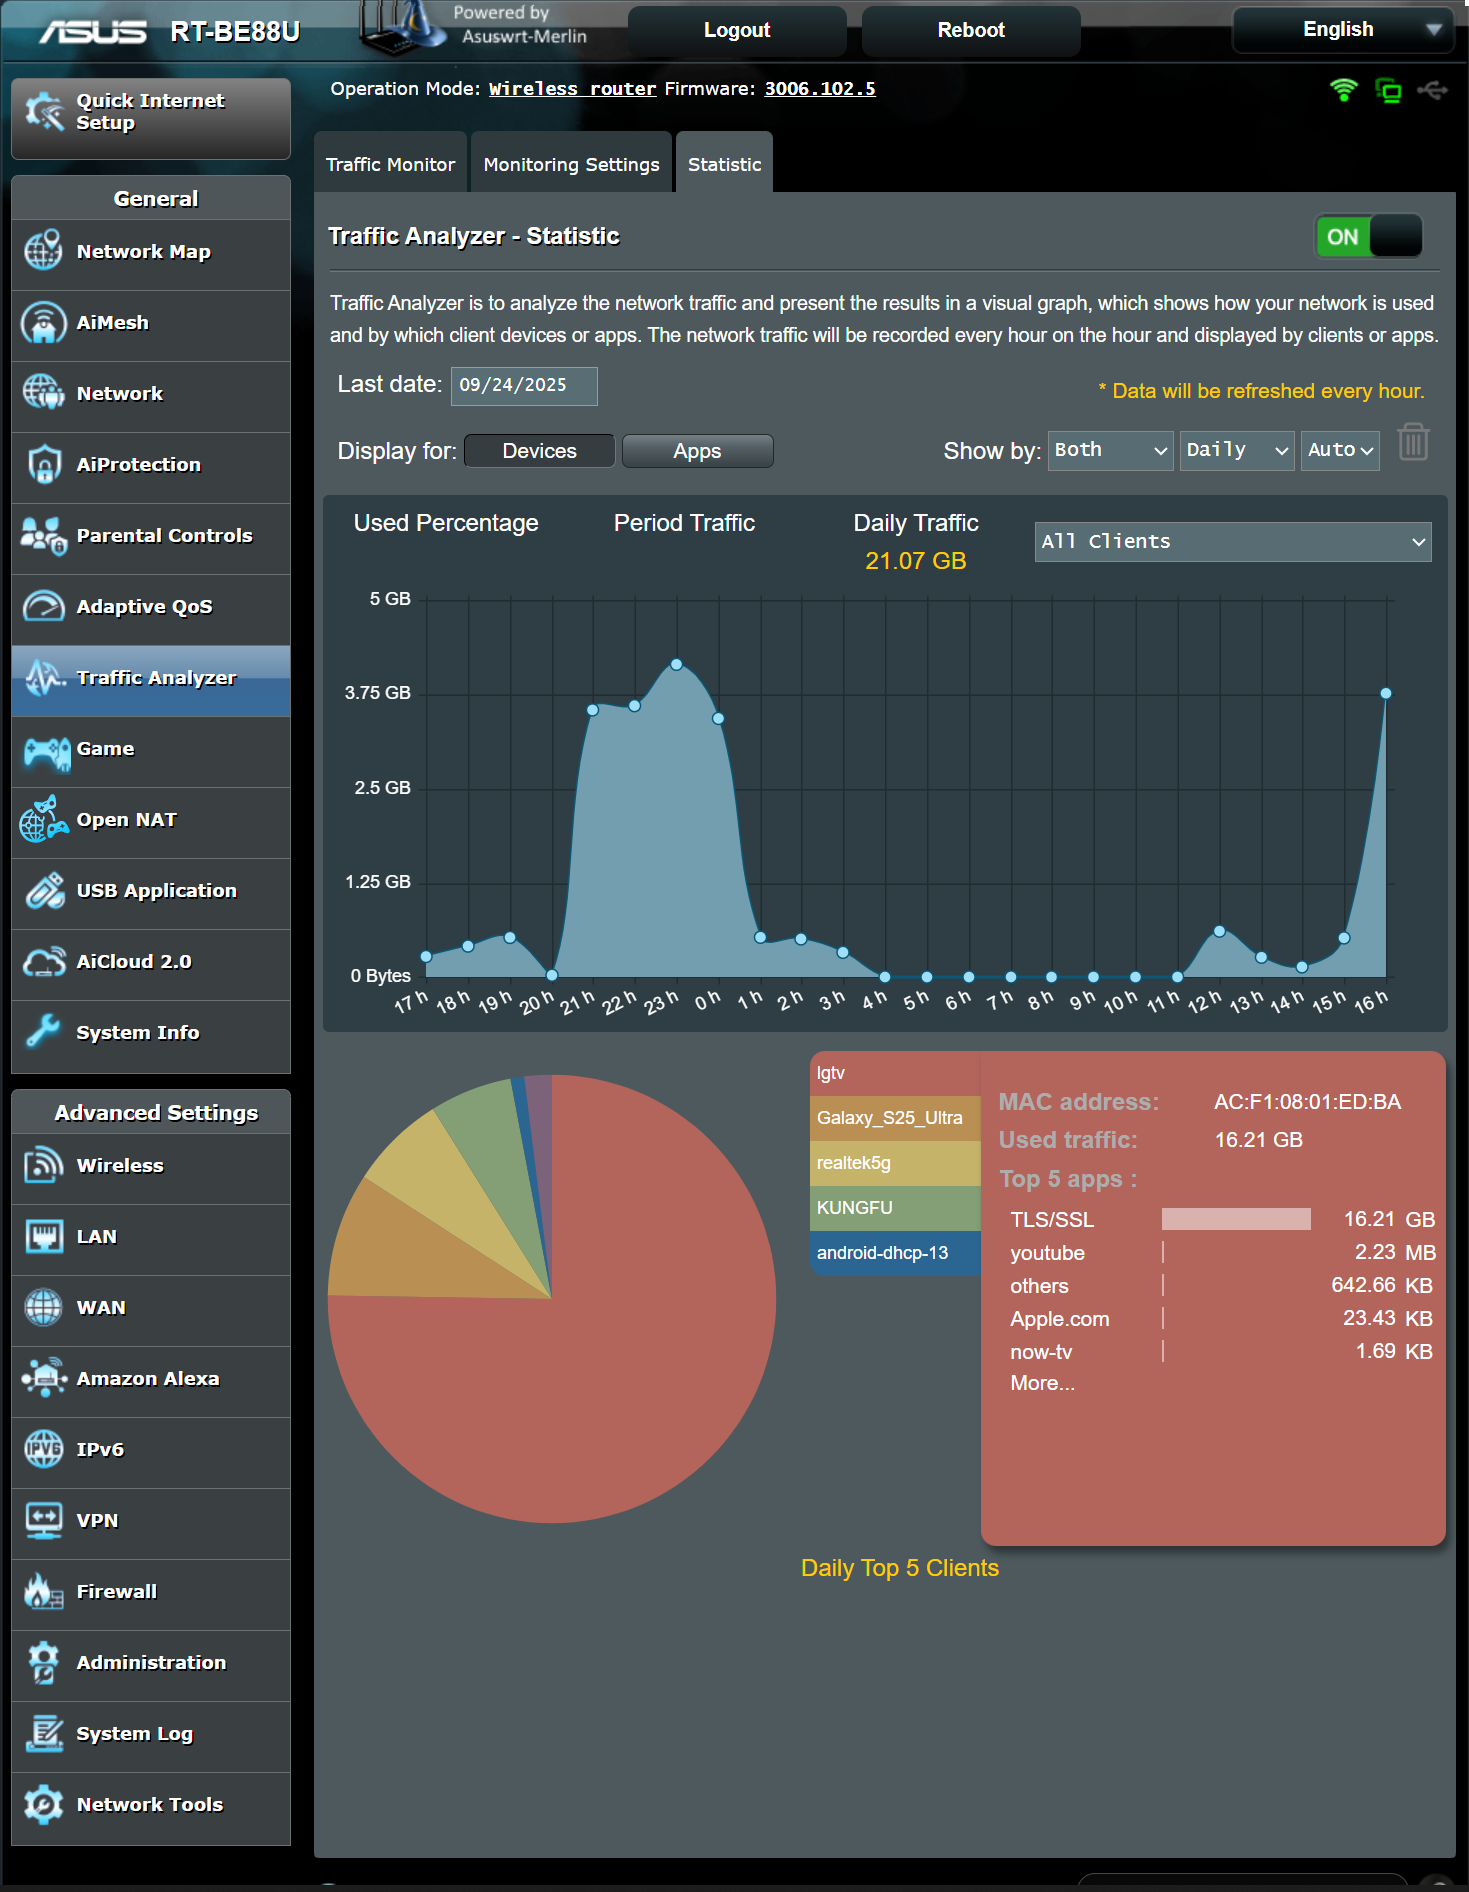Image resolution: width=1469 pixels, height=1892 pixels.
Task: Open the Network Map icon in sidebar
Action: pyautogui.click(x=43, y=251)
